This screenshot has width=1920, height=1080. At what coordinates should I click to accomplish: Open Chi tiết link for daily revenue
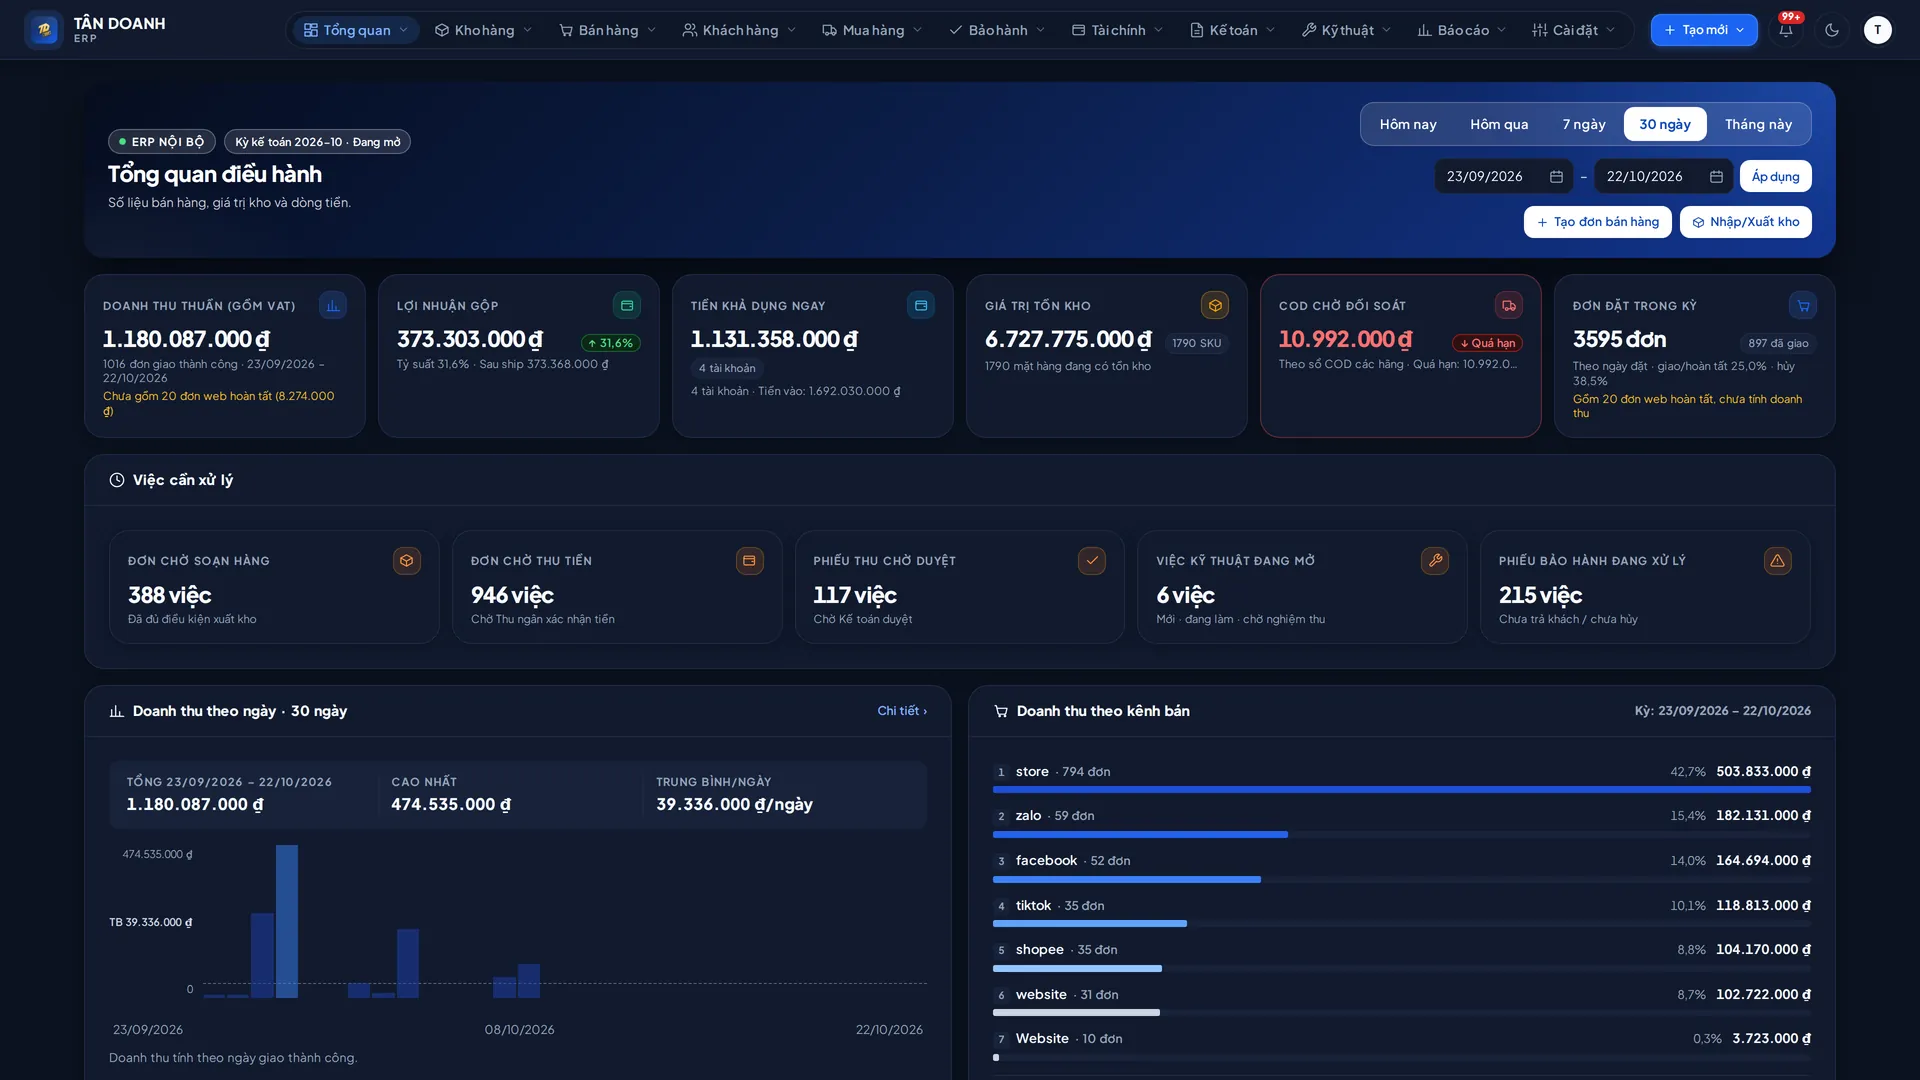click(902, 711)
